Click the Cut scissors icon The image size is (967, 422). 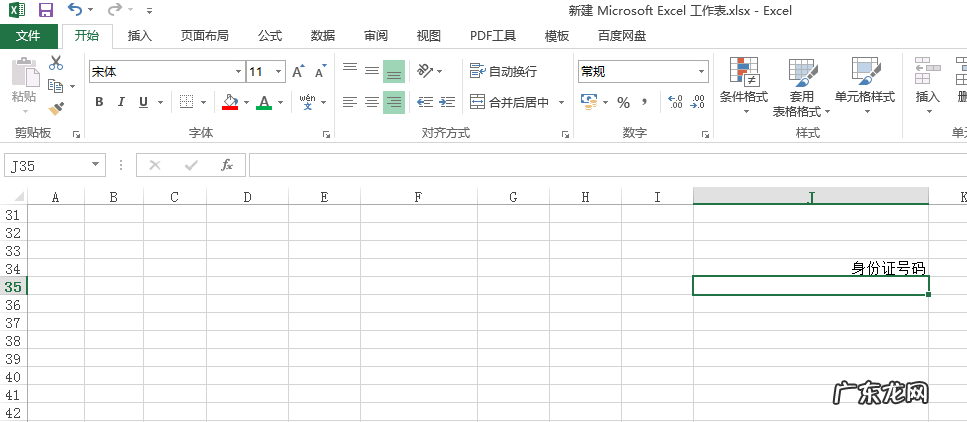pos(56,64)
